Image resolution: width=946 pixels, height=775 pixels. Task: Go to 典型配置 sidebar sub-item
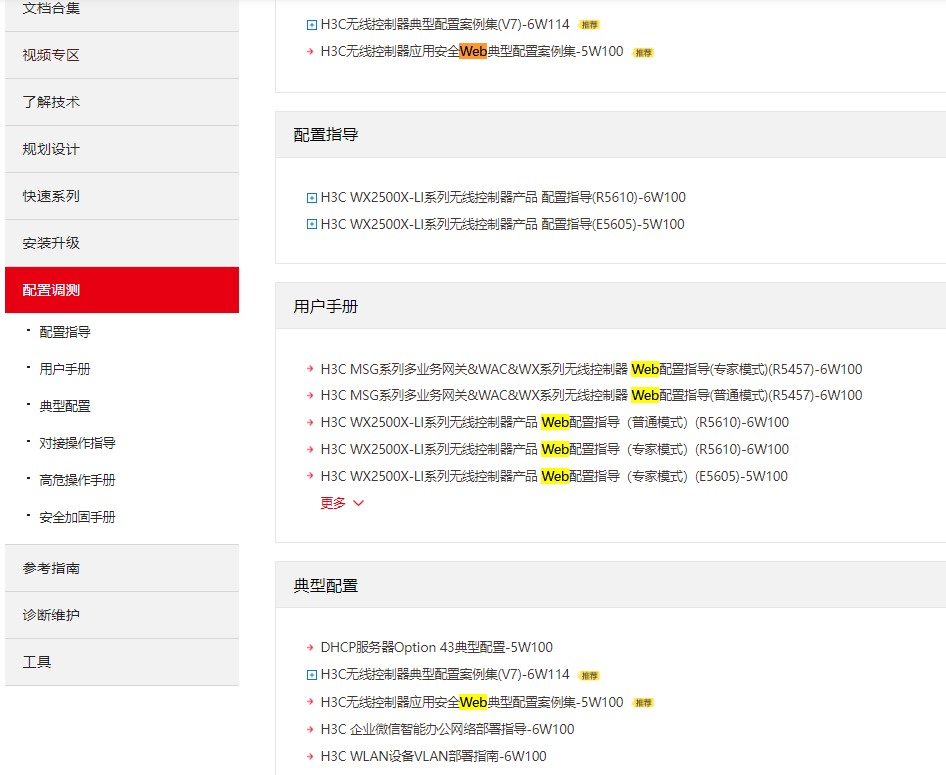(x=65, y=406)
